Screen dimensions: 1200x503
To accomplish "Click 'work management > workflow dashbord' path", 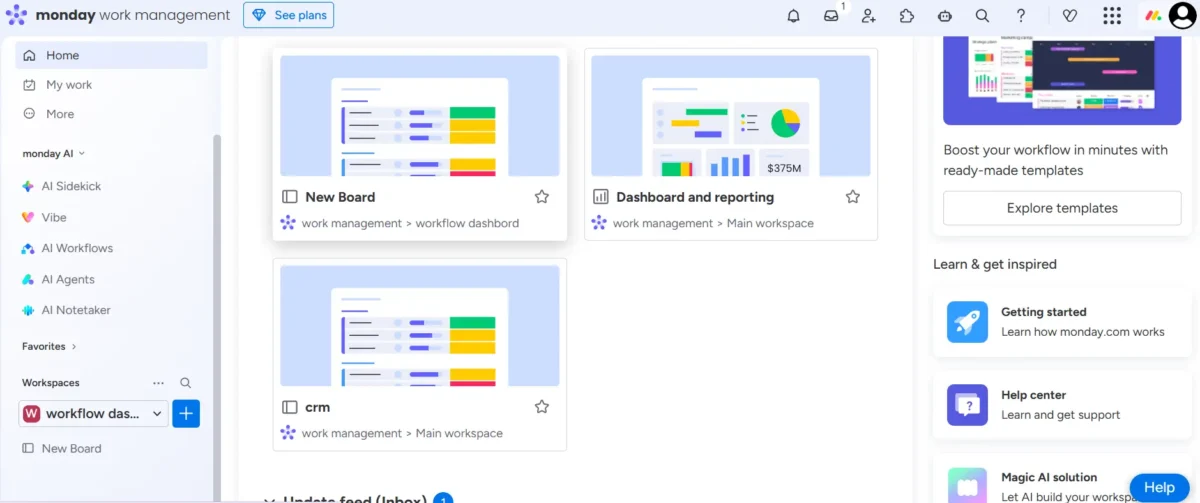I will click(410, 223).
